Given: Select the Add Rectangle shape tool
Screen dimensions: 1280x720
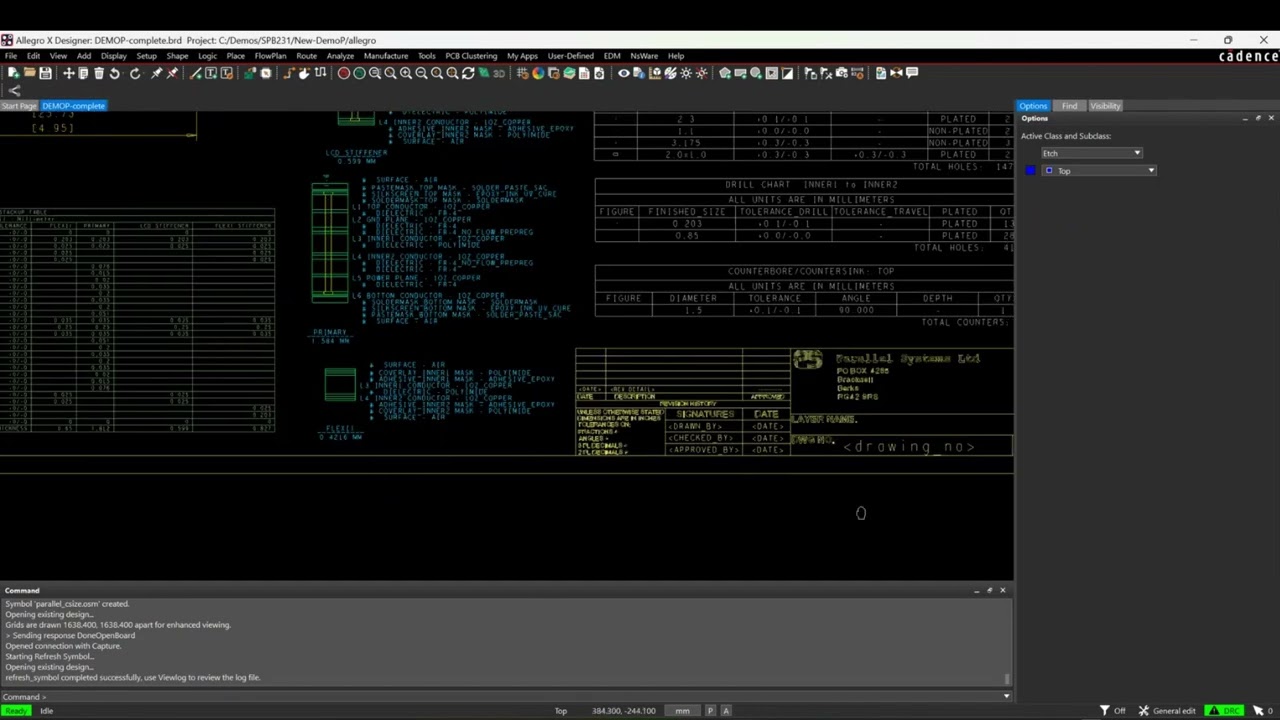Looking at the screenshot, I should click(740, 73).
